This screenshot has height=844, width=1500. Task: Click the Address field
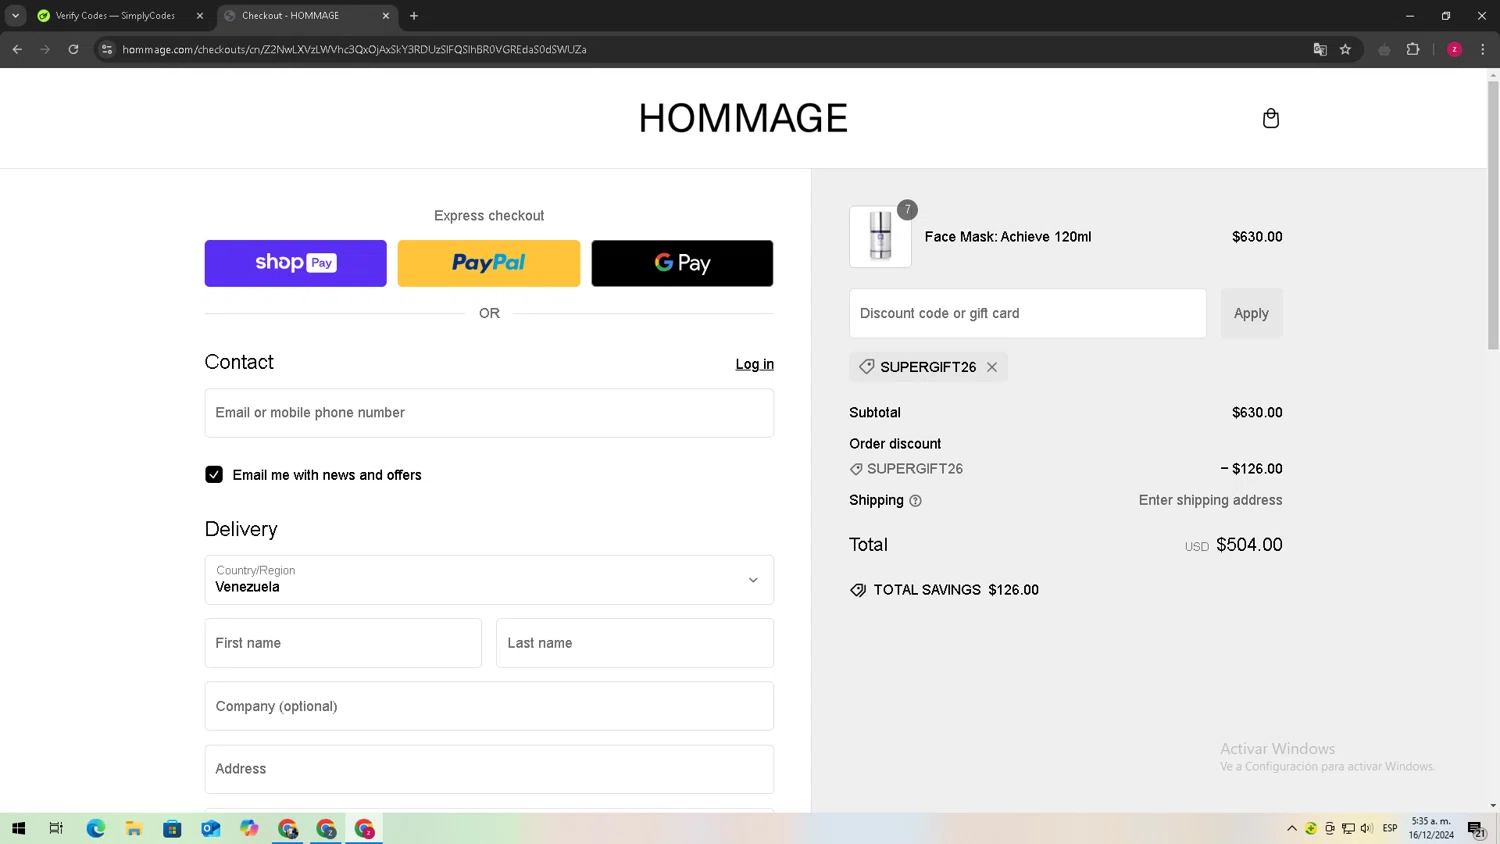[x=489, y=769]
